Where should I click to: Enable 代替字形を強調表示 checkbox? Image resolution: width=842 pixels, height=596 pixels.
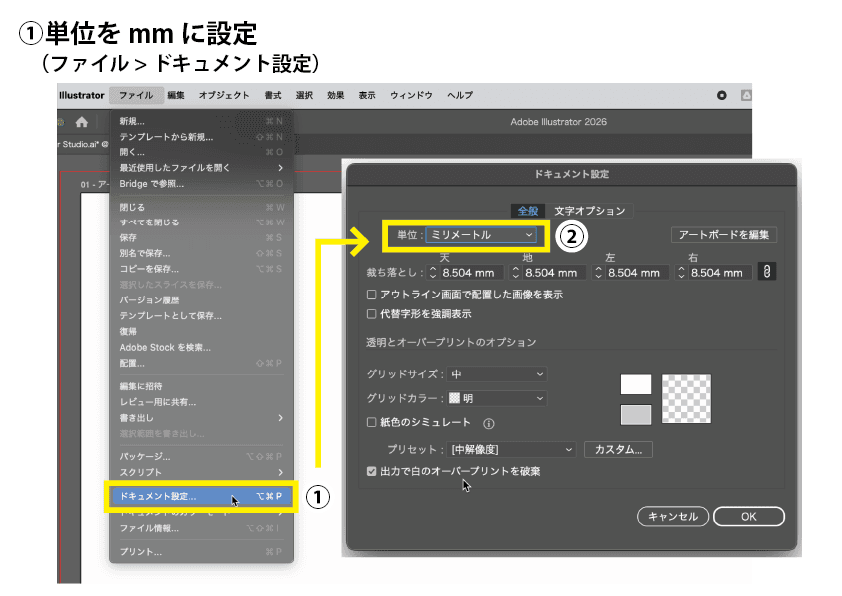[x=371, y=314]
